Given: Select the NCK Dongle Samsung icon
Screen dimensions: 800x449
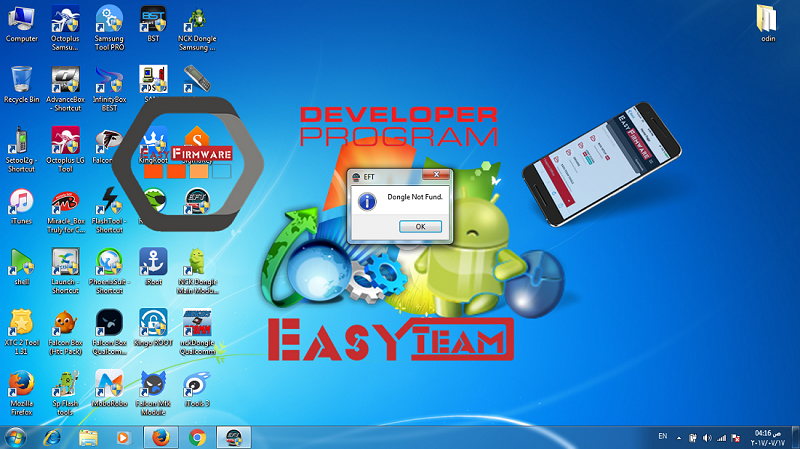Looking at the screenshot, I should tap(197, 28).
